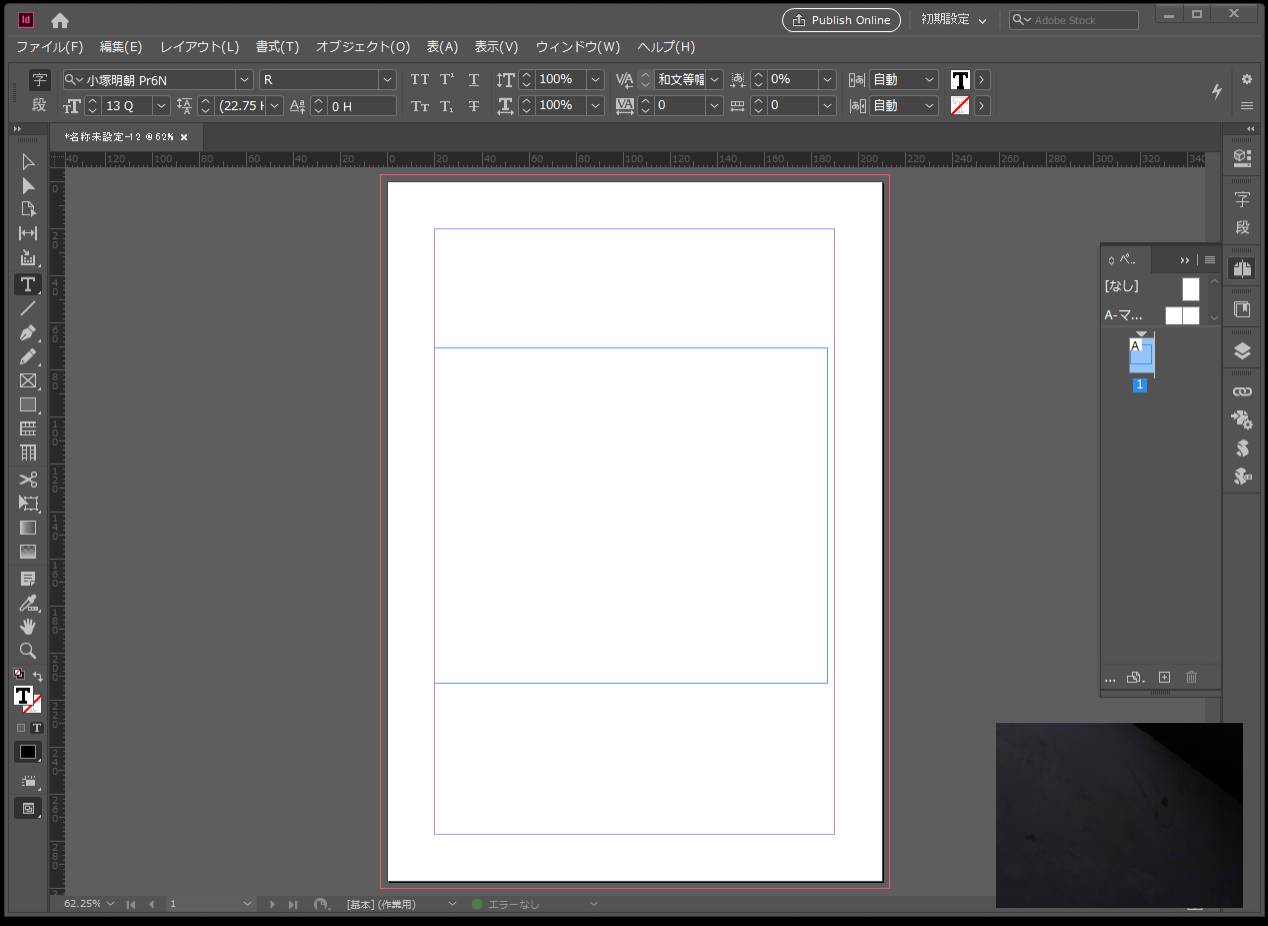This screenshot has width=1268, height=926.
Task: Open the font style dropdown R
Action: 387,79
